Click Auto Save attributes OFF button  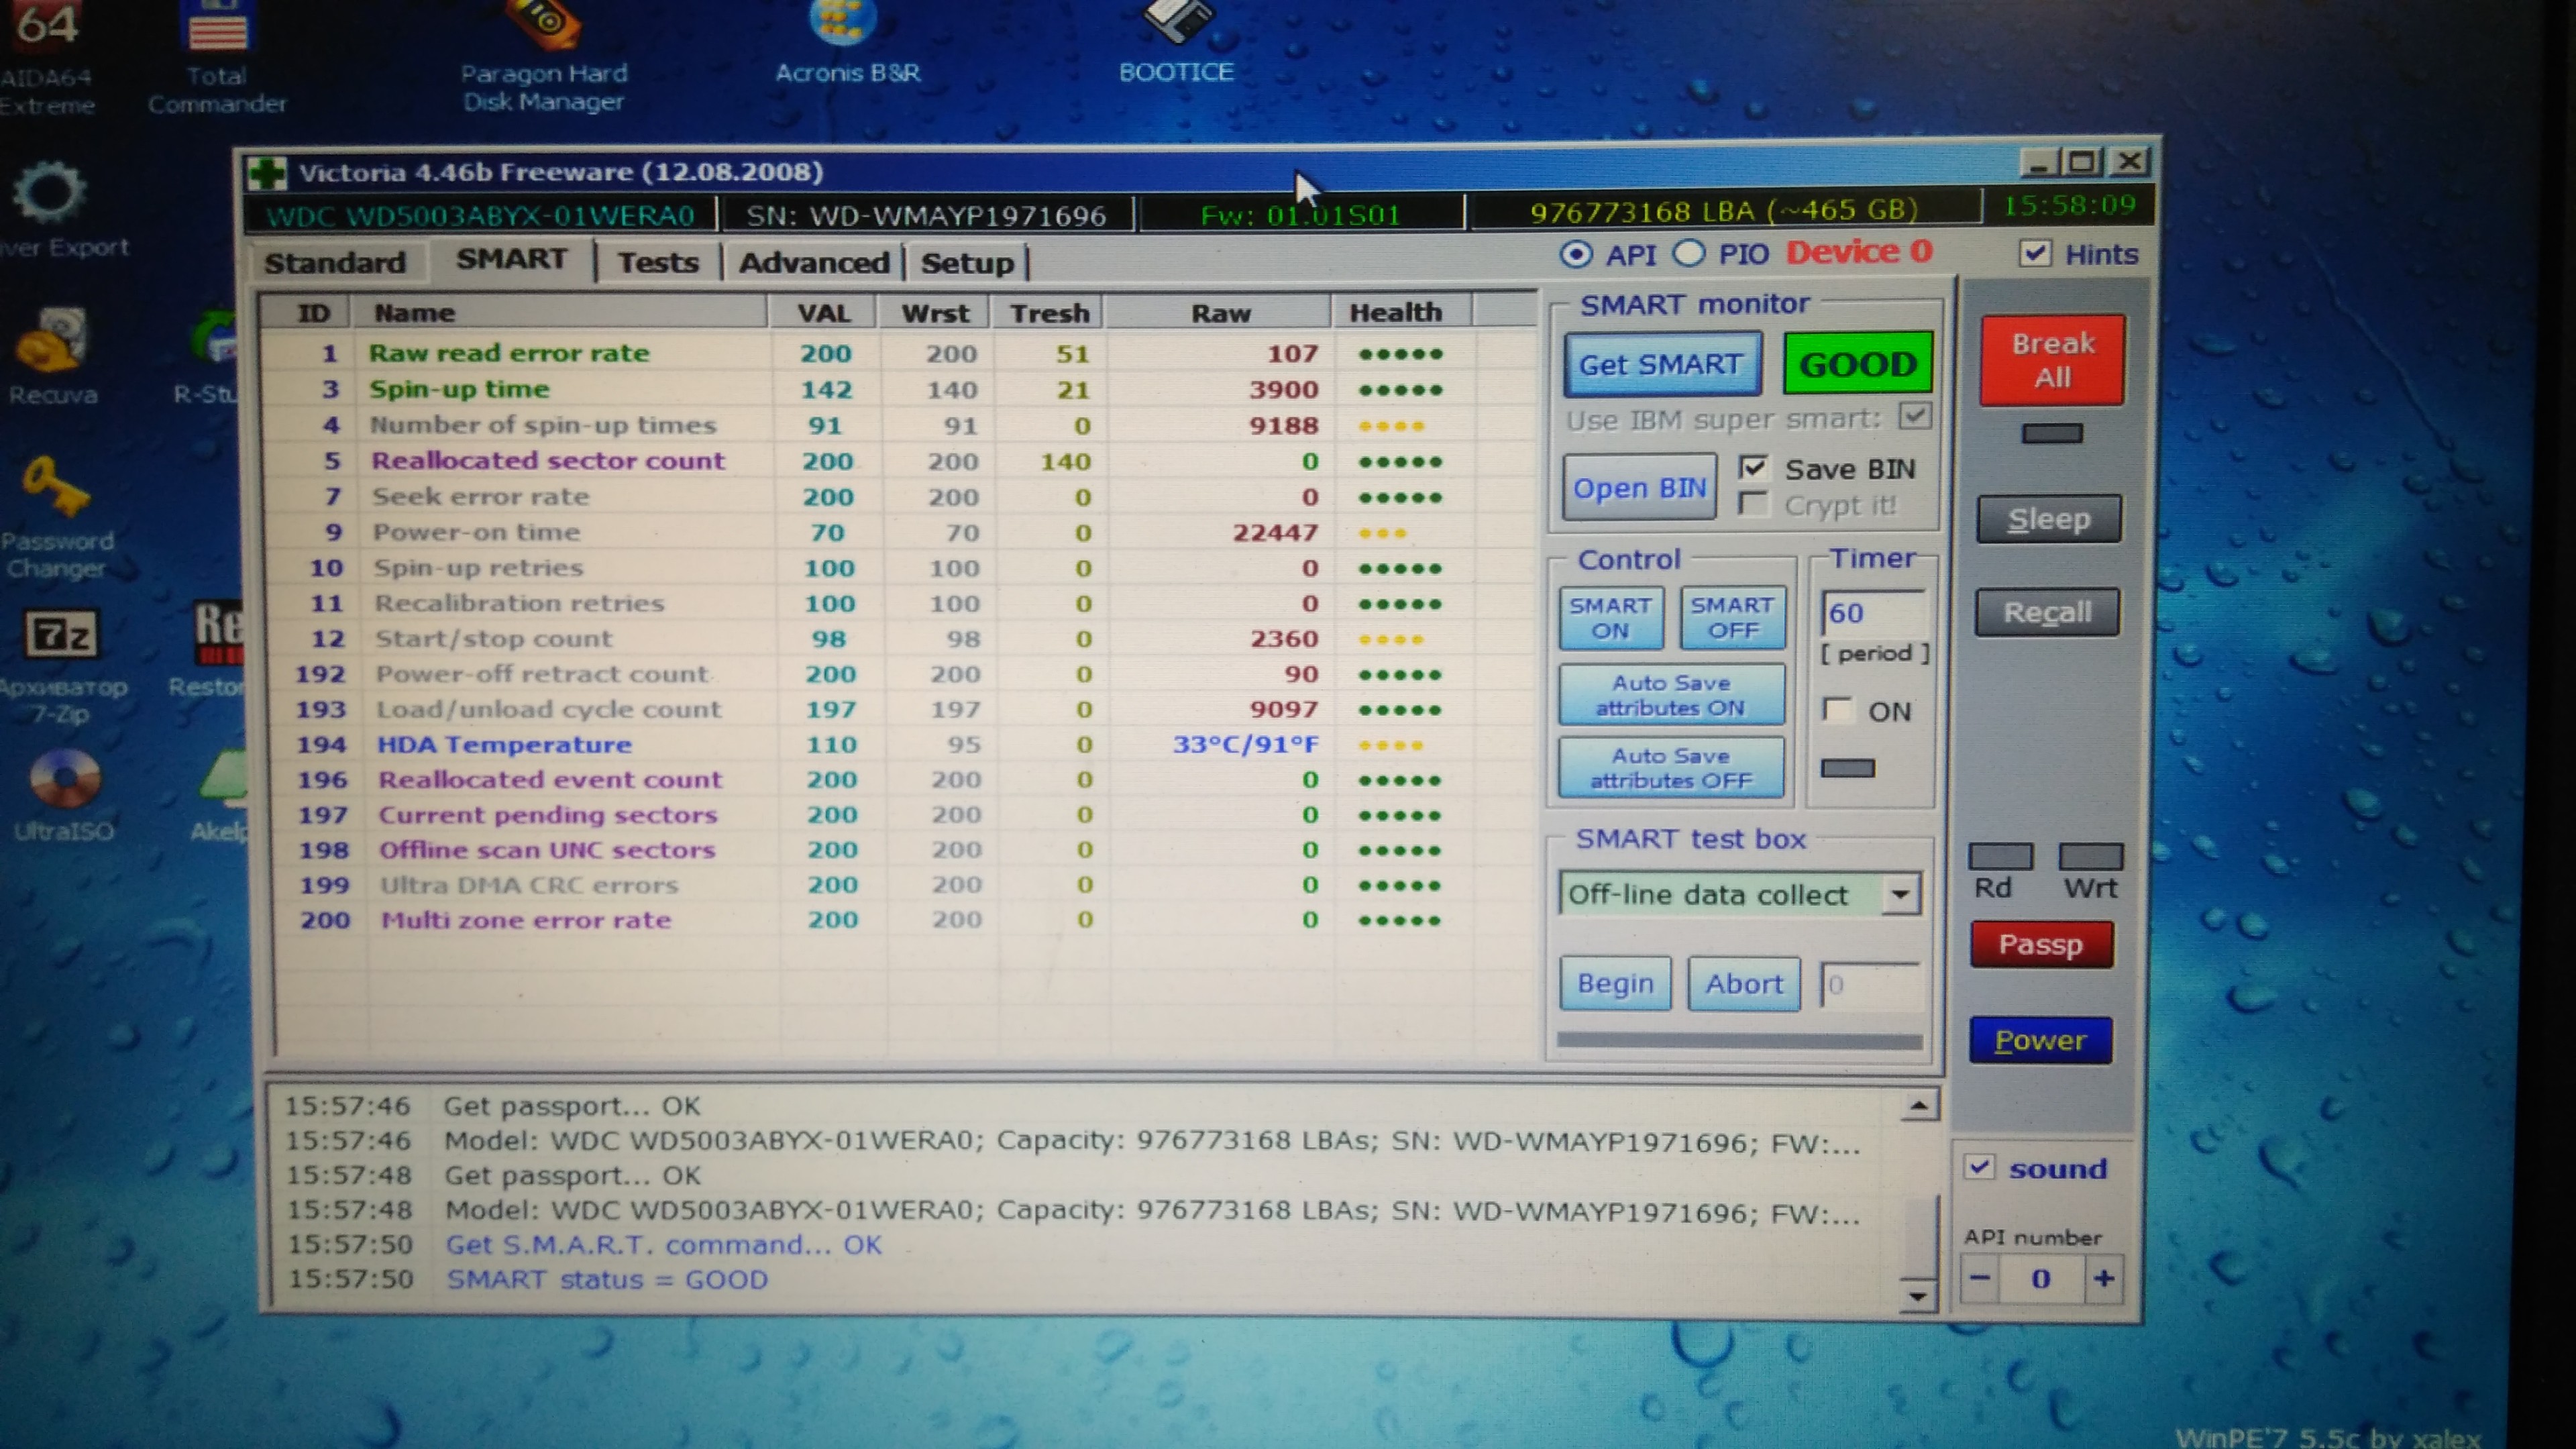tap(1670, 768)
